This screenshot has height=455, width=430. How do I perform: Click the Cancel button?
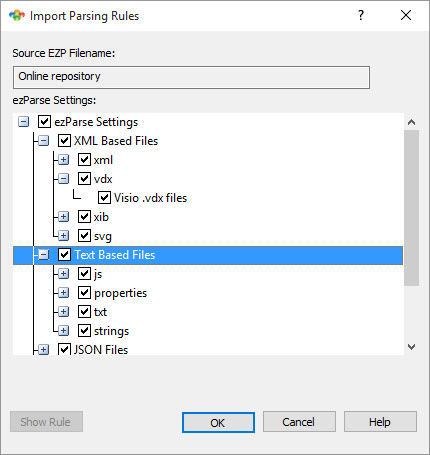tap(299, 422)
